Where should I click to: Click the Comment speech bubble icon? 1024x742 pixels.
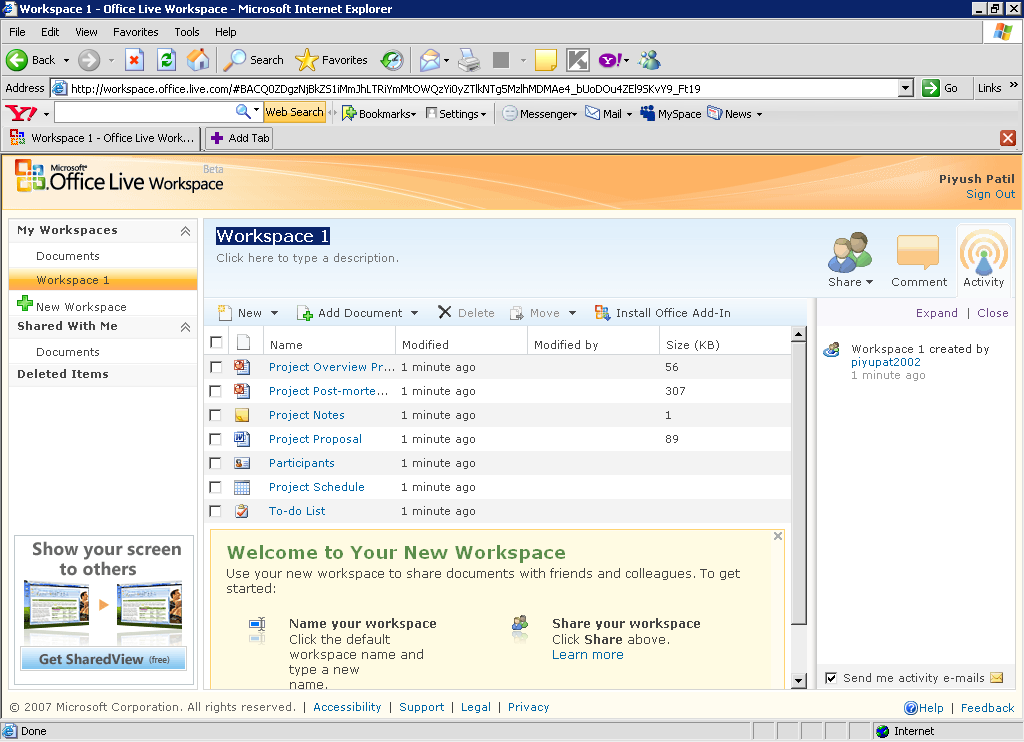(x=918, y=252)
